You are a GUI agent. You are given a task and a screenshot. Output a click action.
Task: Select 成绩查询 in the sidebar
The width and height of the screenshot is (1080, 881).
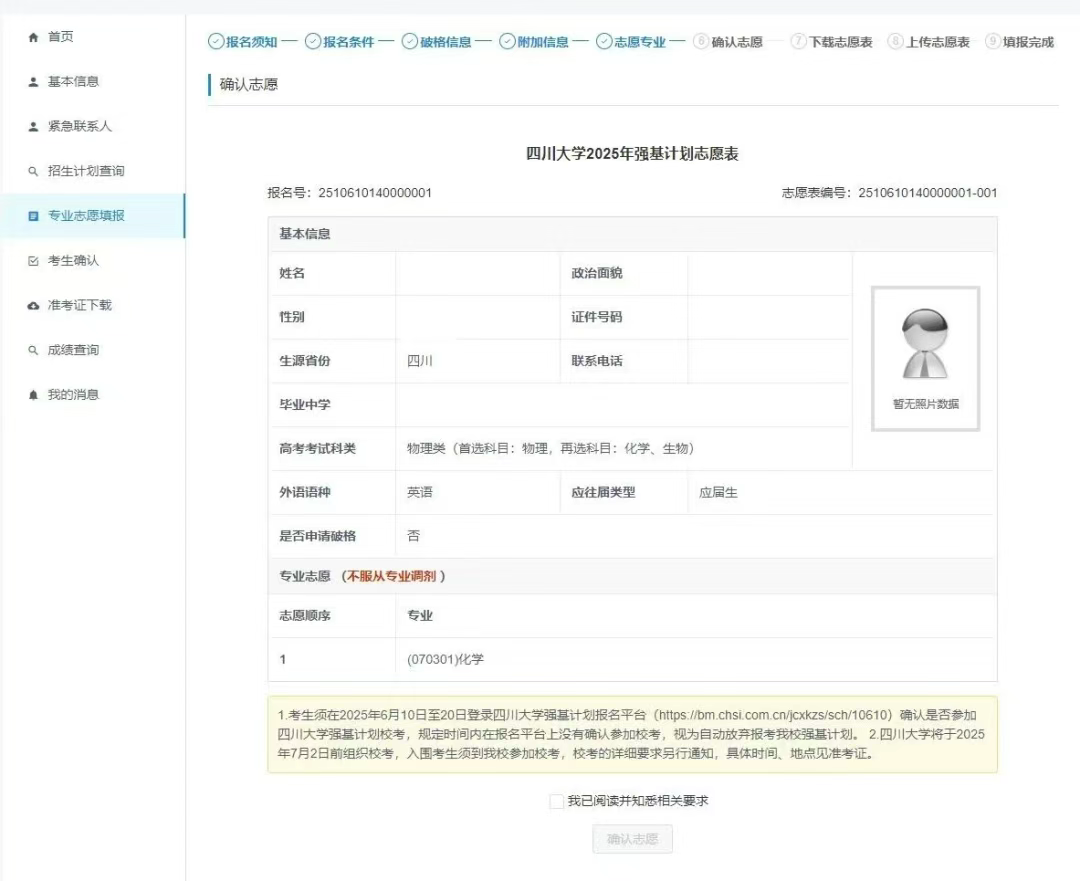click(93, 351)
